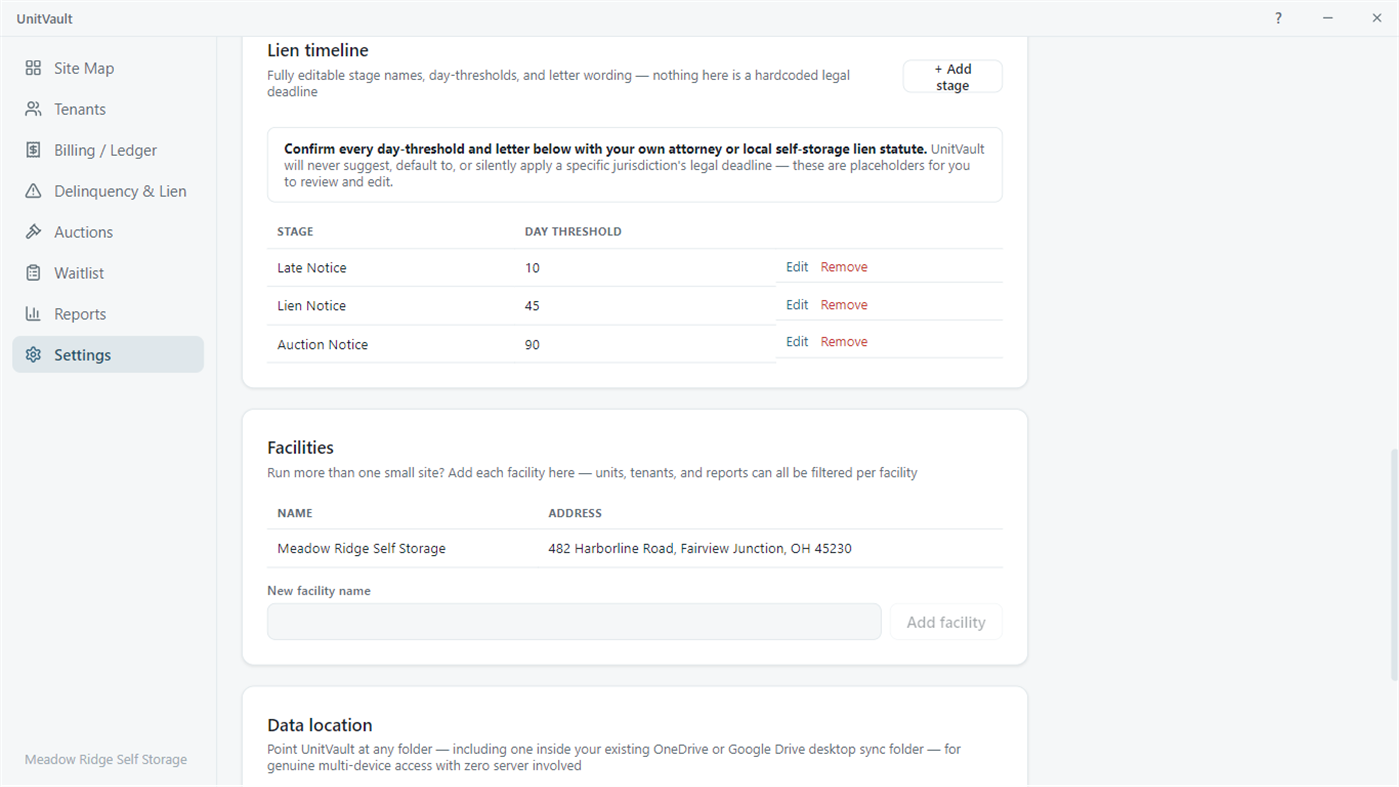Remove the Lien Notice stage
Screen dimensions: 1399x787
844,305
